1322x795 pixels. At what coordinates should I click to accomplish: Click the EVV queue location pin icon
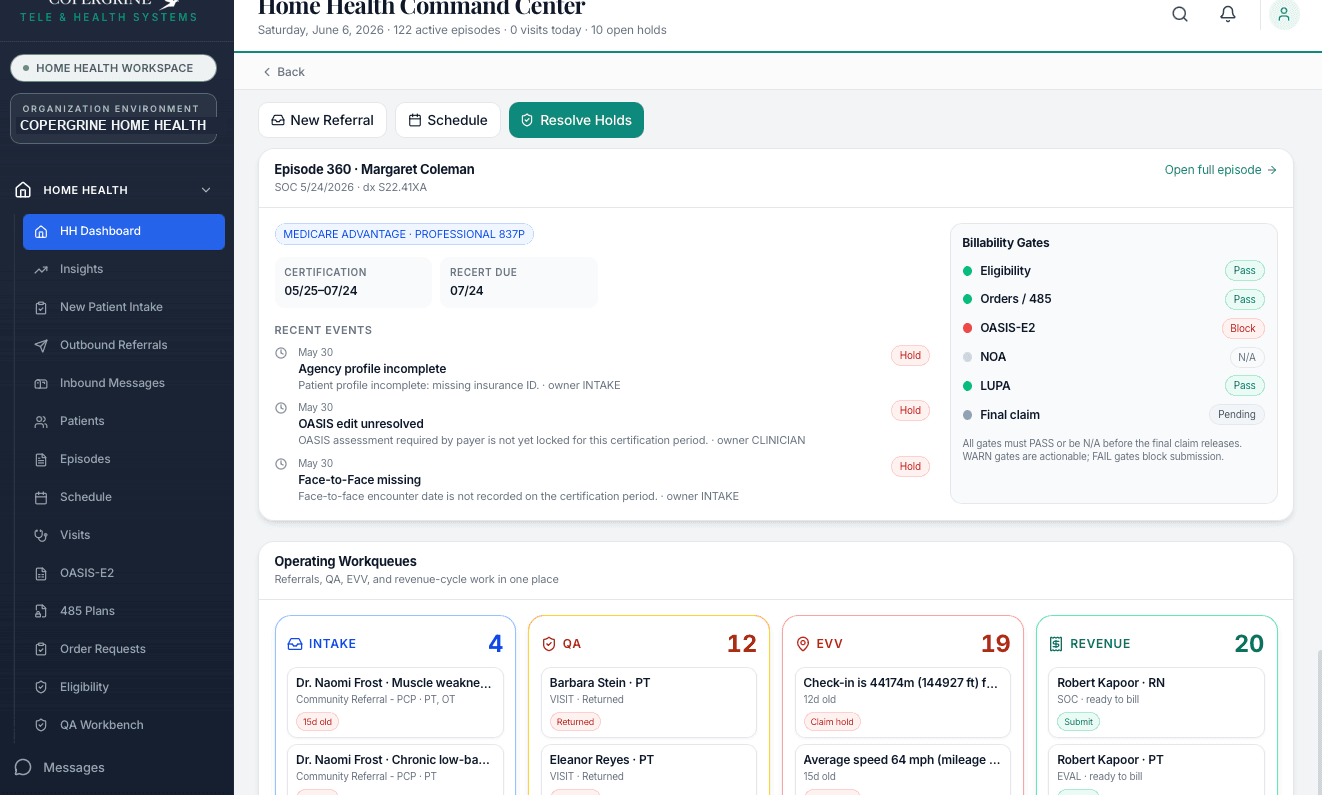coord(802,644)
